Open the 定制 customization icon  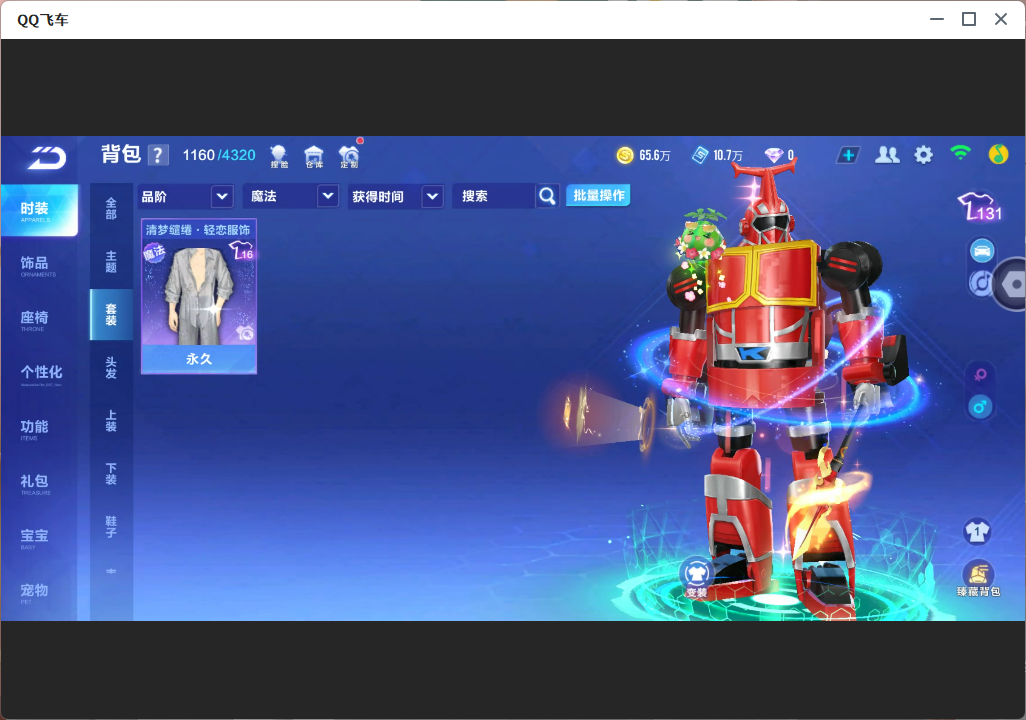[349, 156]
